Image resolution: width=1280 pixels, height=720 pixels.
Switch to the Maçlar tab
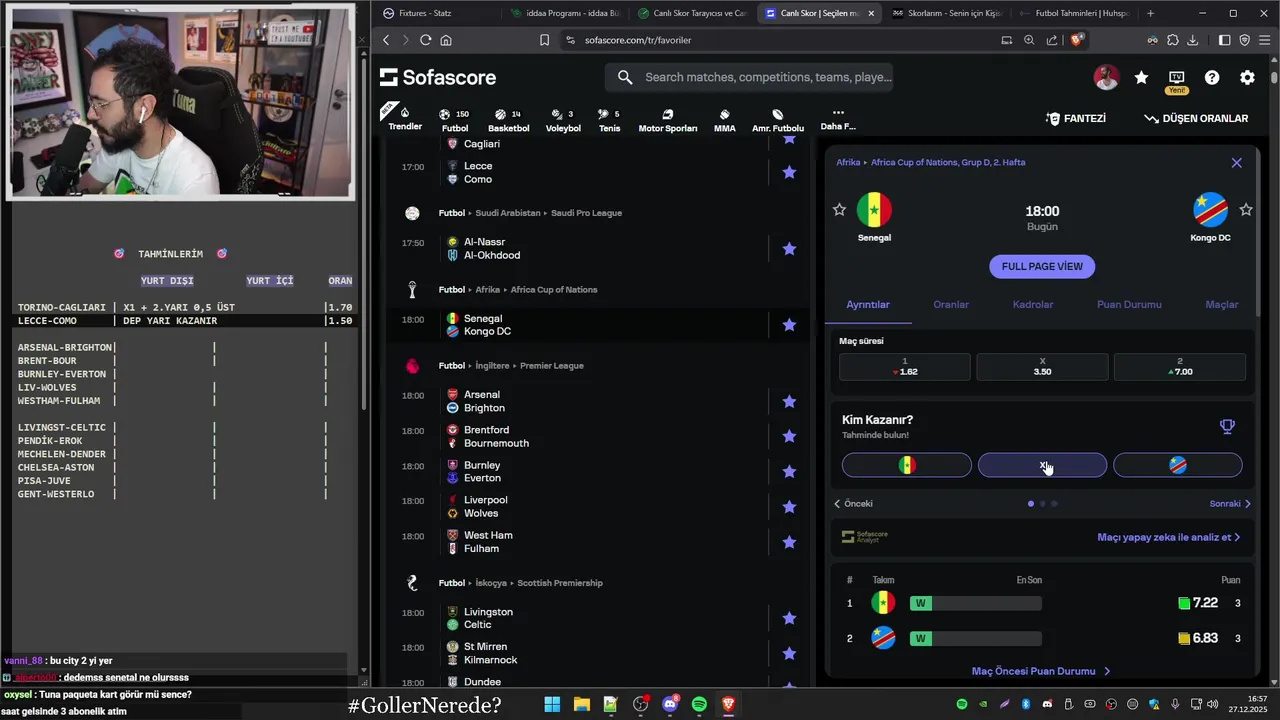coord(1222,304)
